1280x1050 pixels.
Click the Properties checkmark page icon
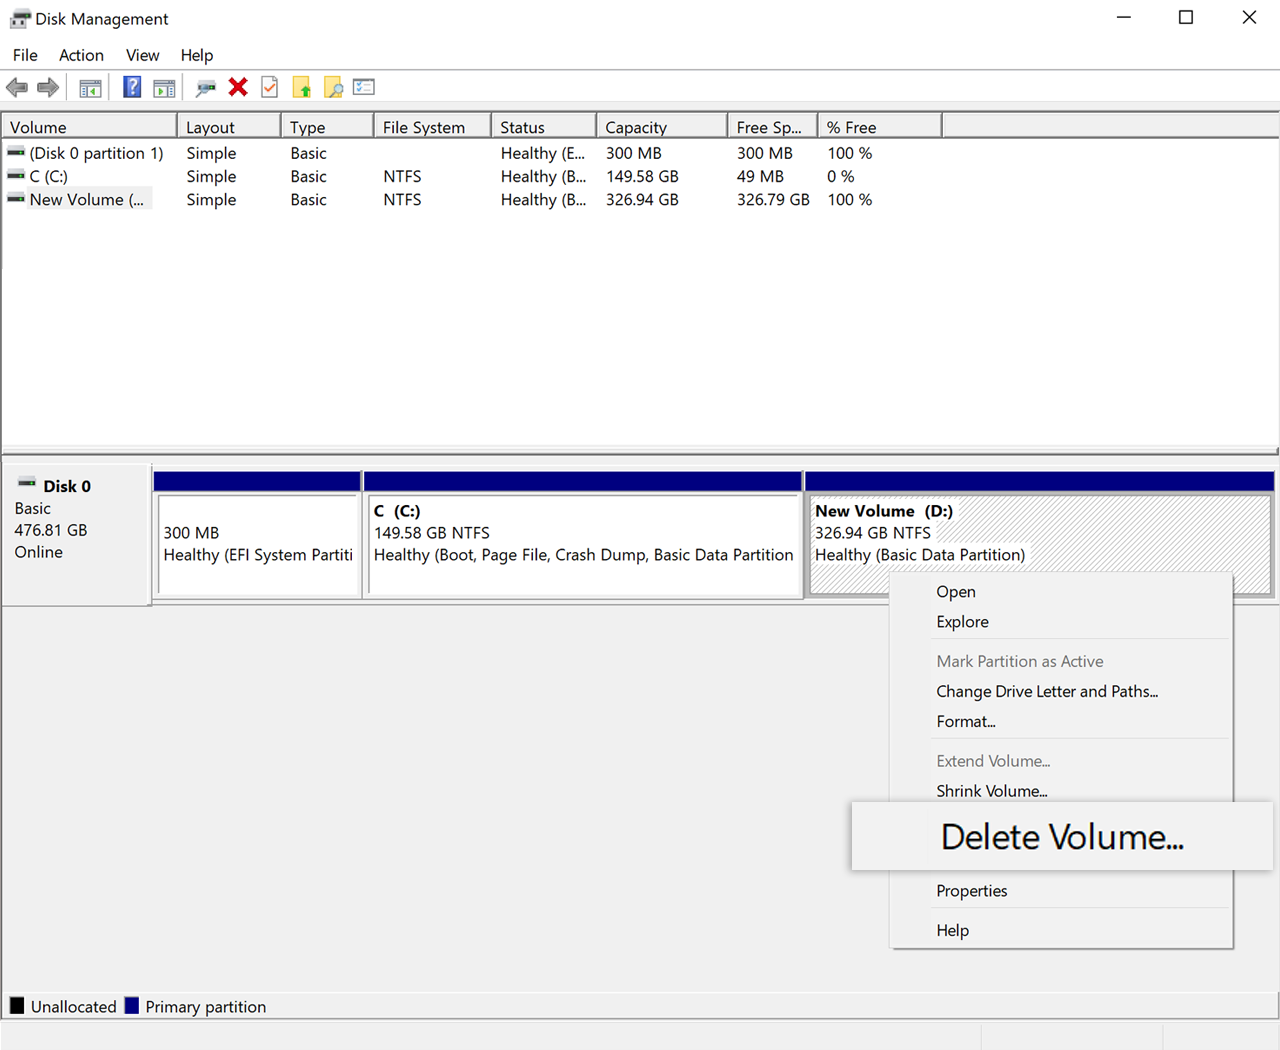pyautogui.click(x=270, y=88)
